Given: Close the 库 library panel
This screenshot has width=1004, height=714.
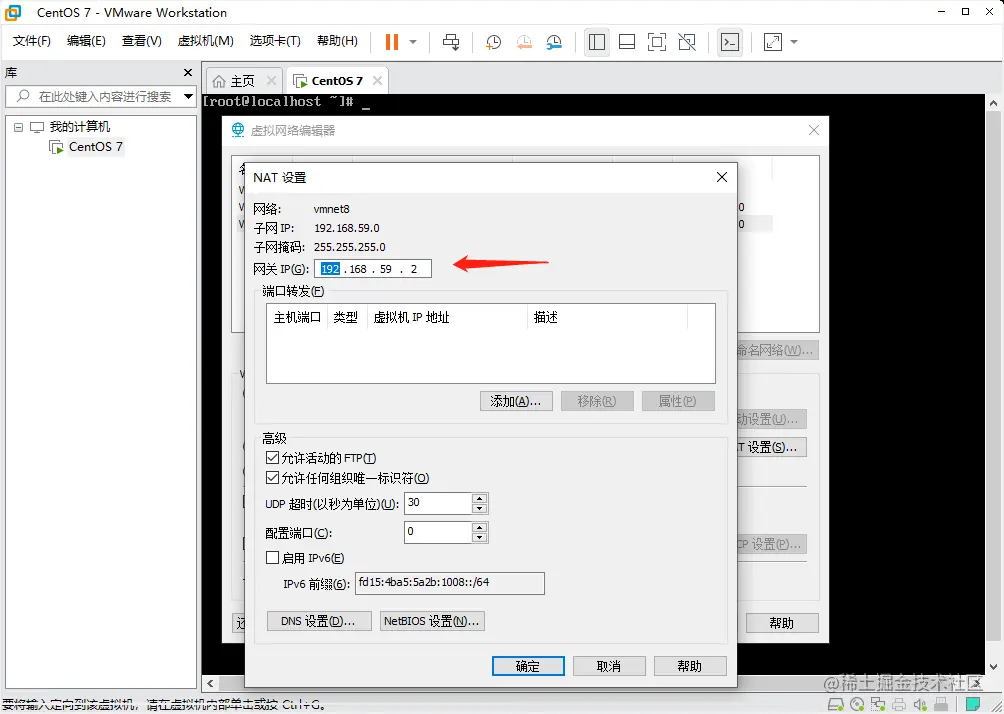Looking at the screenshot, I should click(188, 73).
